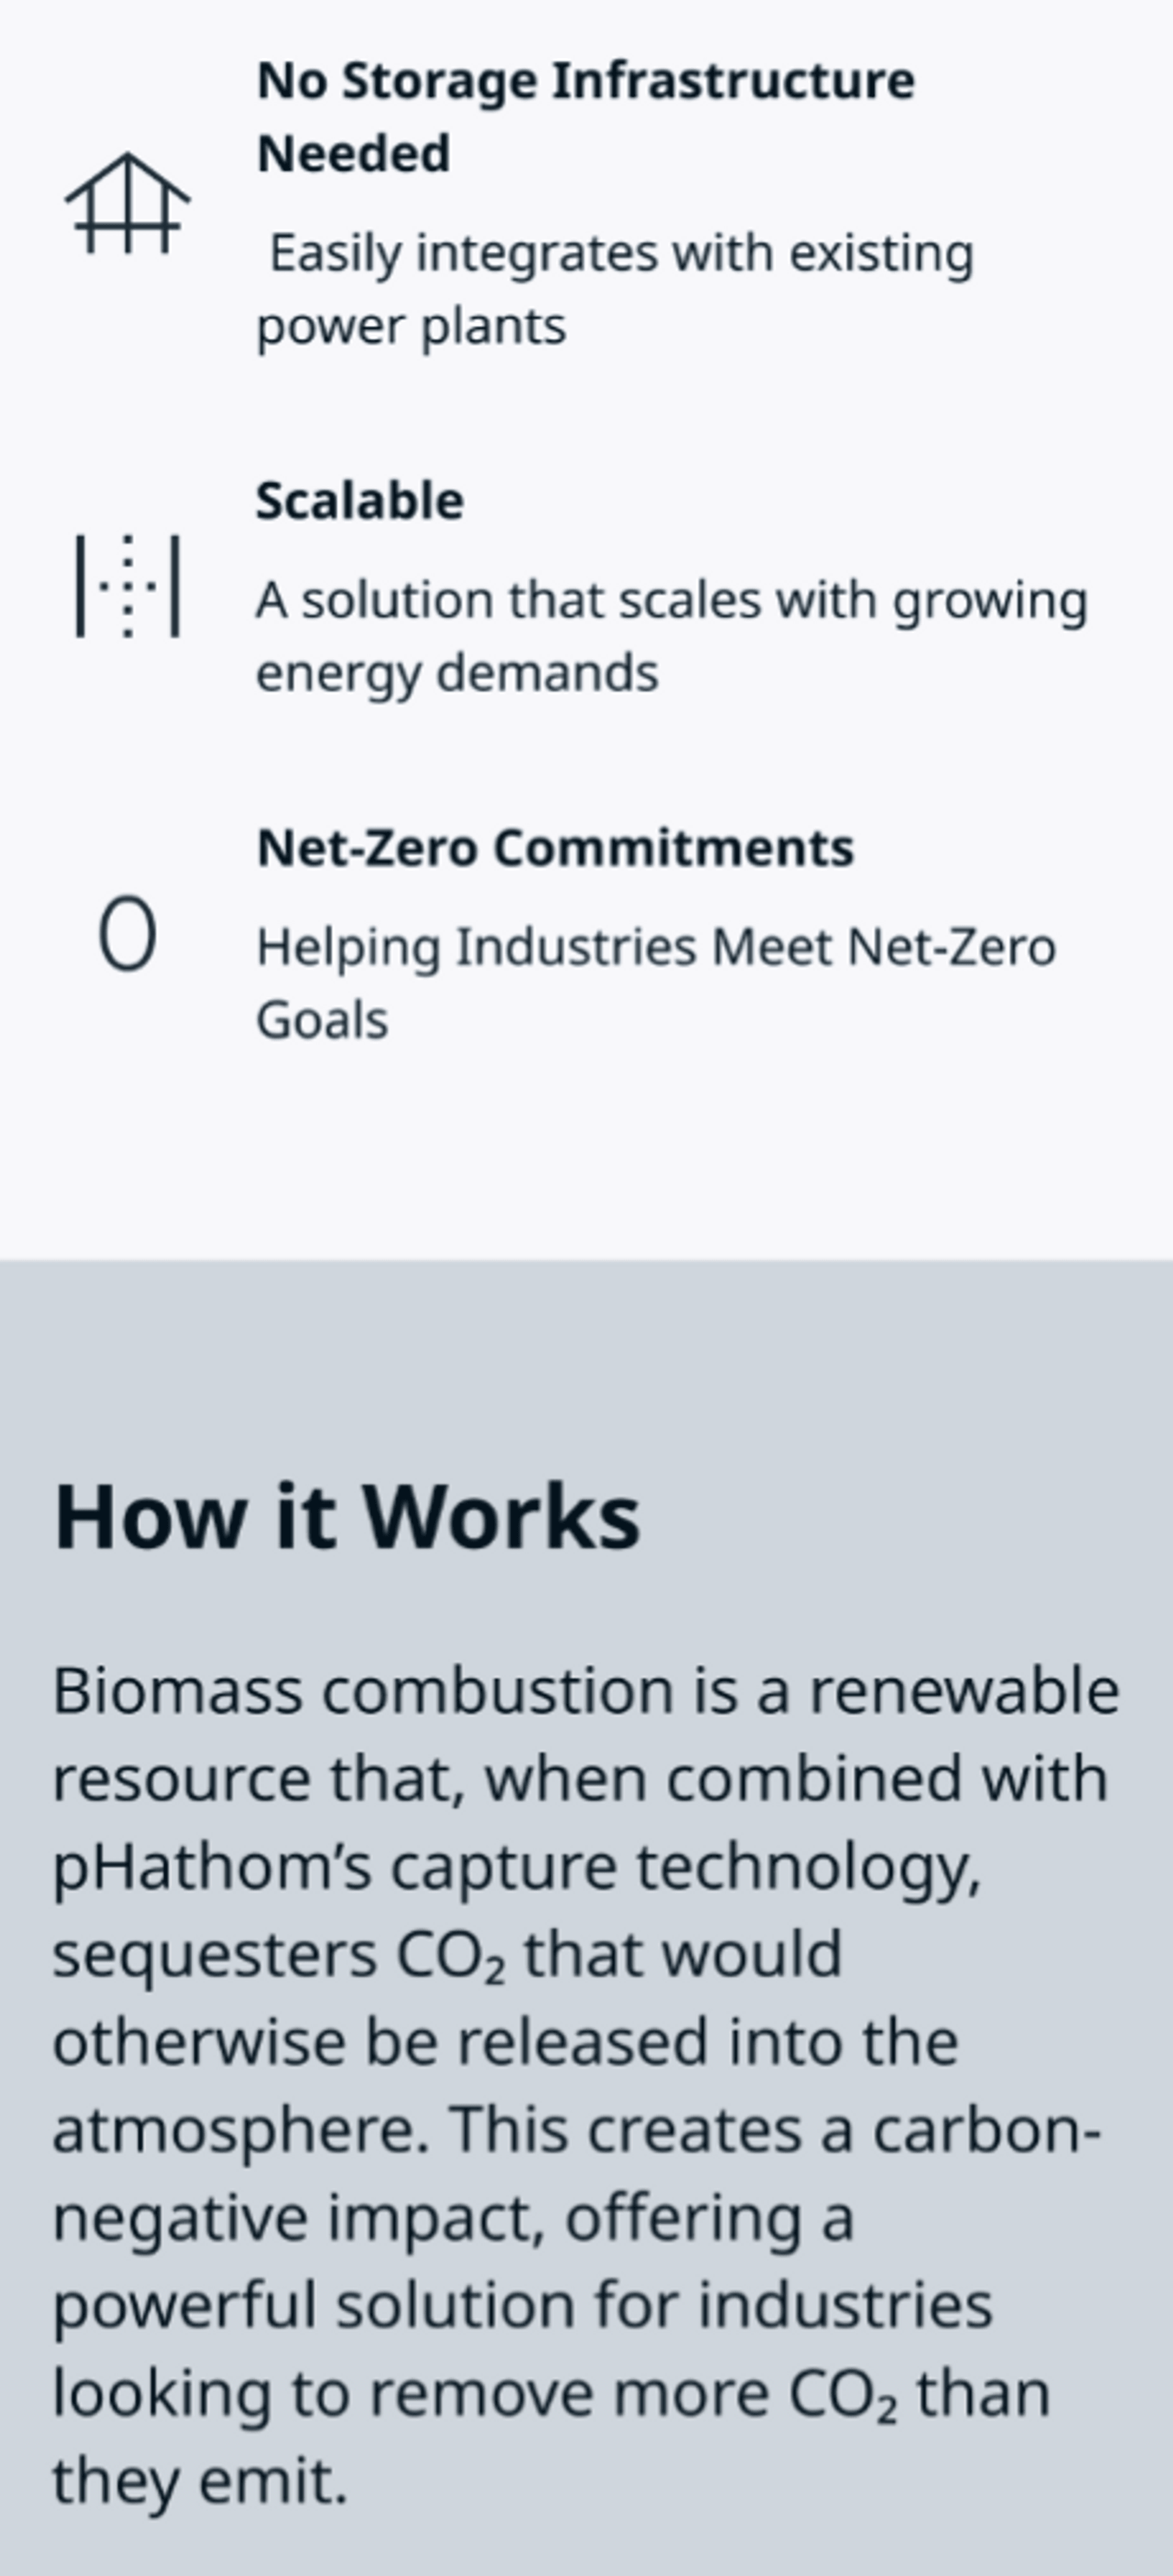This screenshot has height=2576, width=1173.
Task: Click the "How it Works" section heading
Action: (x=346, y=1518)
